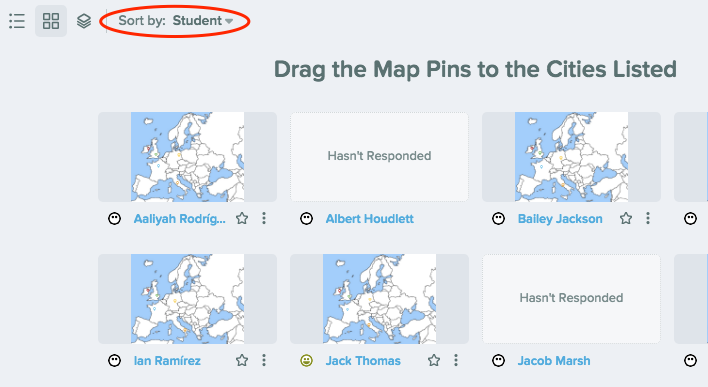Click the face icon beside Albert Houdlett

tap(307, 219)
